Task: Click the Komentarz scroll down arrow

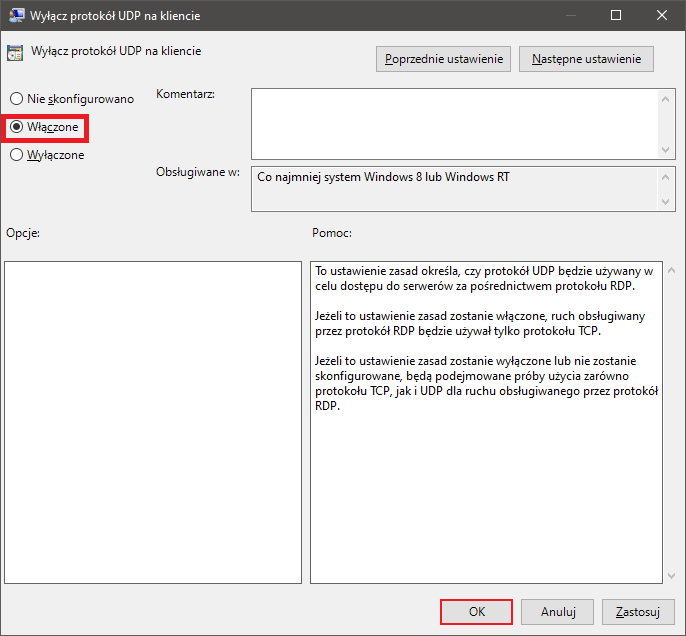Action: point(665,150)
